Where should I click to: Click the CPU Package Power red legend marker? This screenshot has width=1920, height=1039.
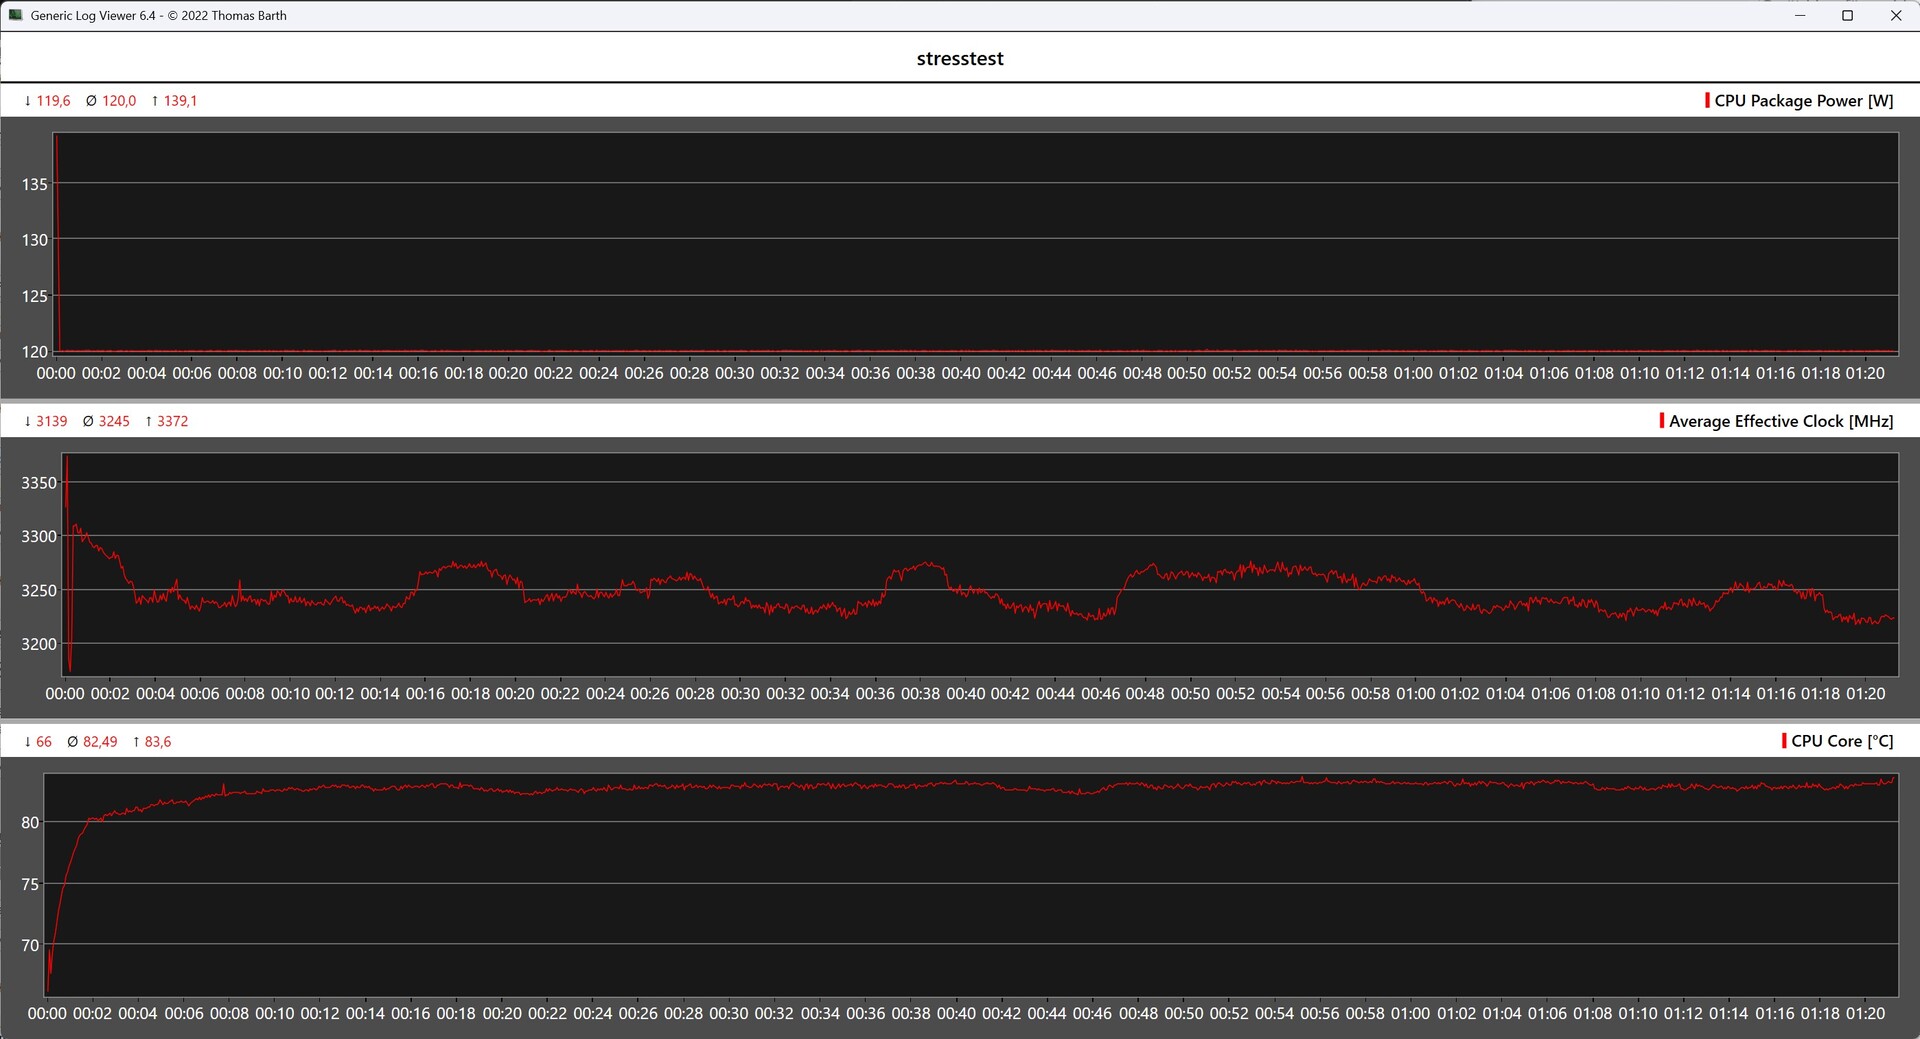click(1707, 100)
